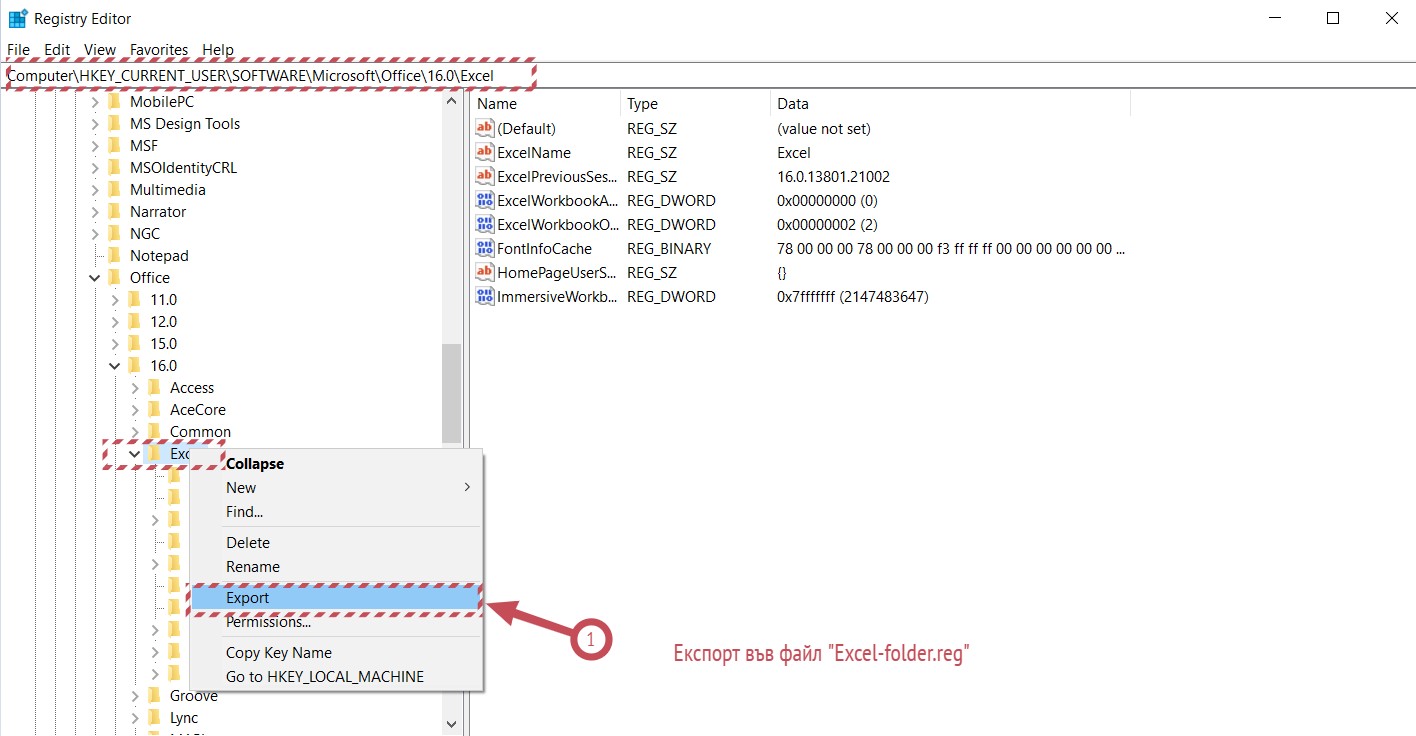Click the ExcelWorkbookO... DWORD icon

coord(485,224)
